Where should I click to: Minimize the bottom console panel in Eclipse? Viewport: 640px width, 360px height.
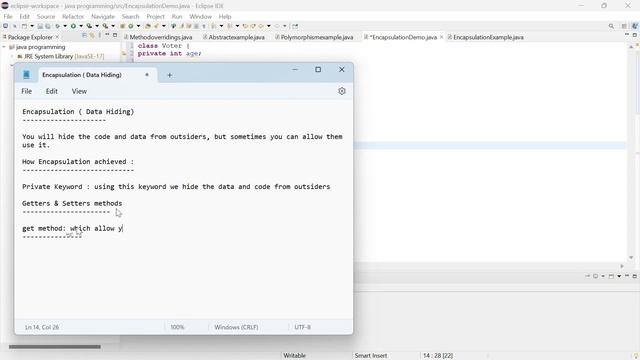[627, 276]
